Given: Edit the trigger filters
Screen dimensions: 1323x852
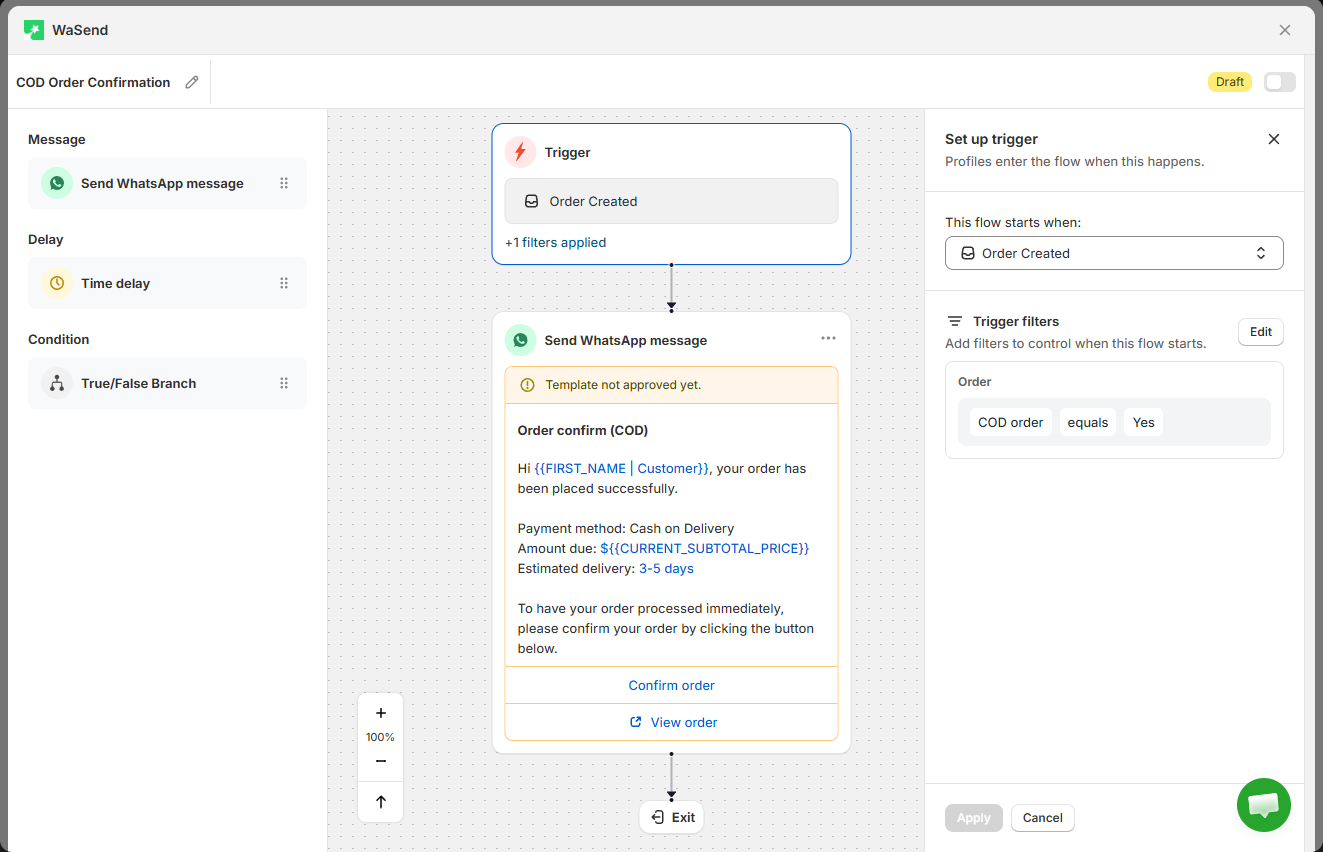Looking at the screenshot, I should click(1261, 332).
